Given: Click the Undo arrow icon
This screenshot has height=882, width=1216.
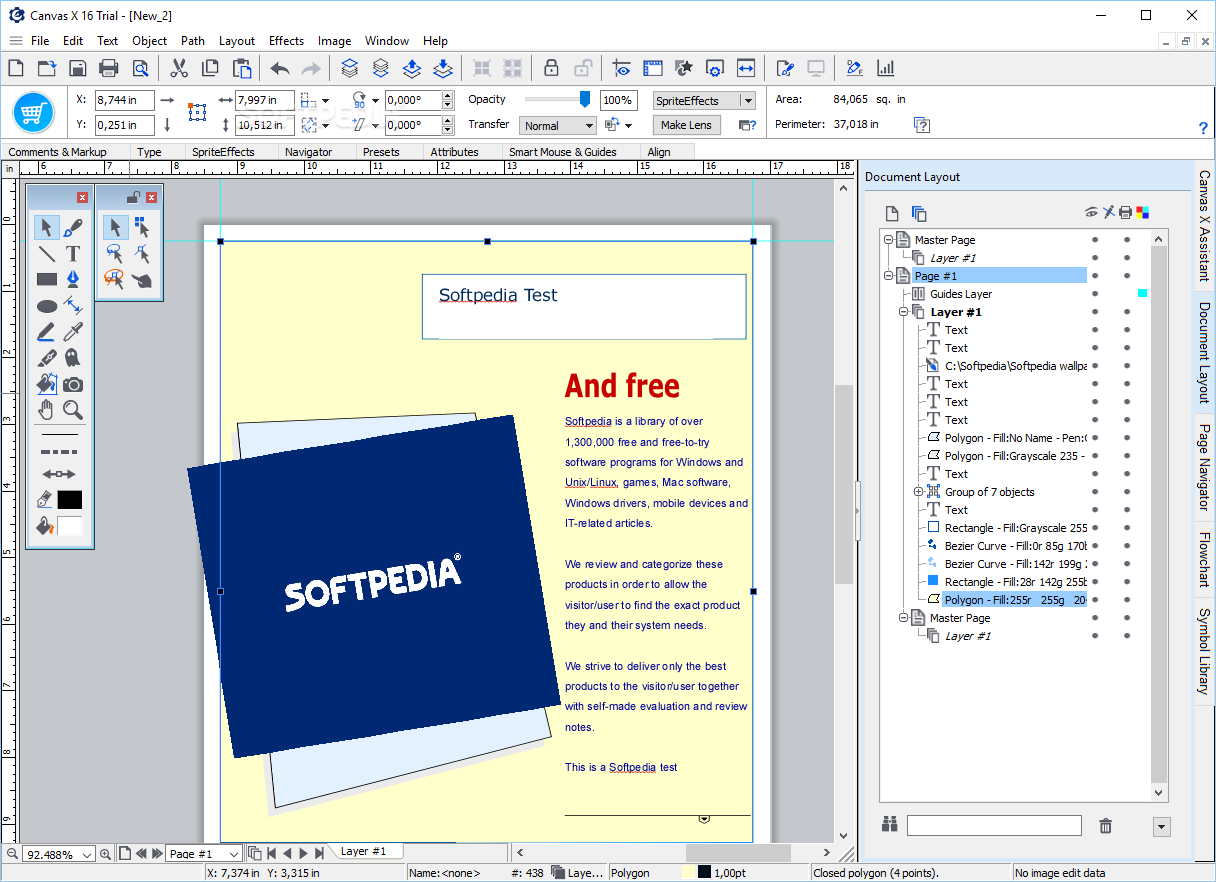Looking at the screenshot, I should [280, 68].
